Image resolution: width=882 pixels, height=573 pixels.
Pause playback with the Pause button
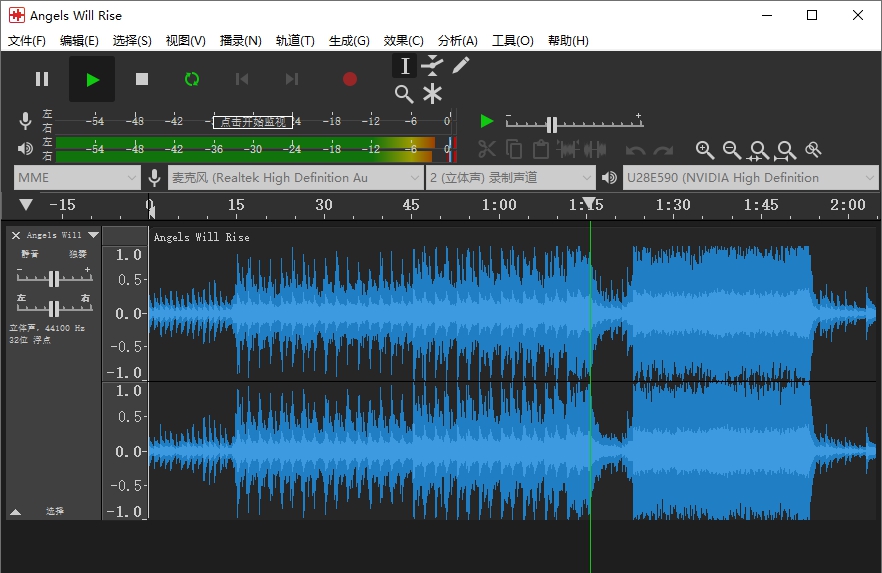click(42, 79)
